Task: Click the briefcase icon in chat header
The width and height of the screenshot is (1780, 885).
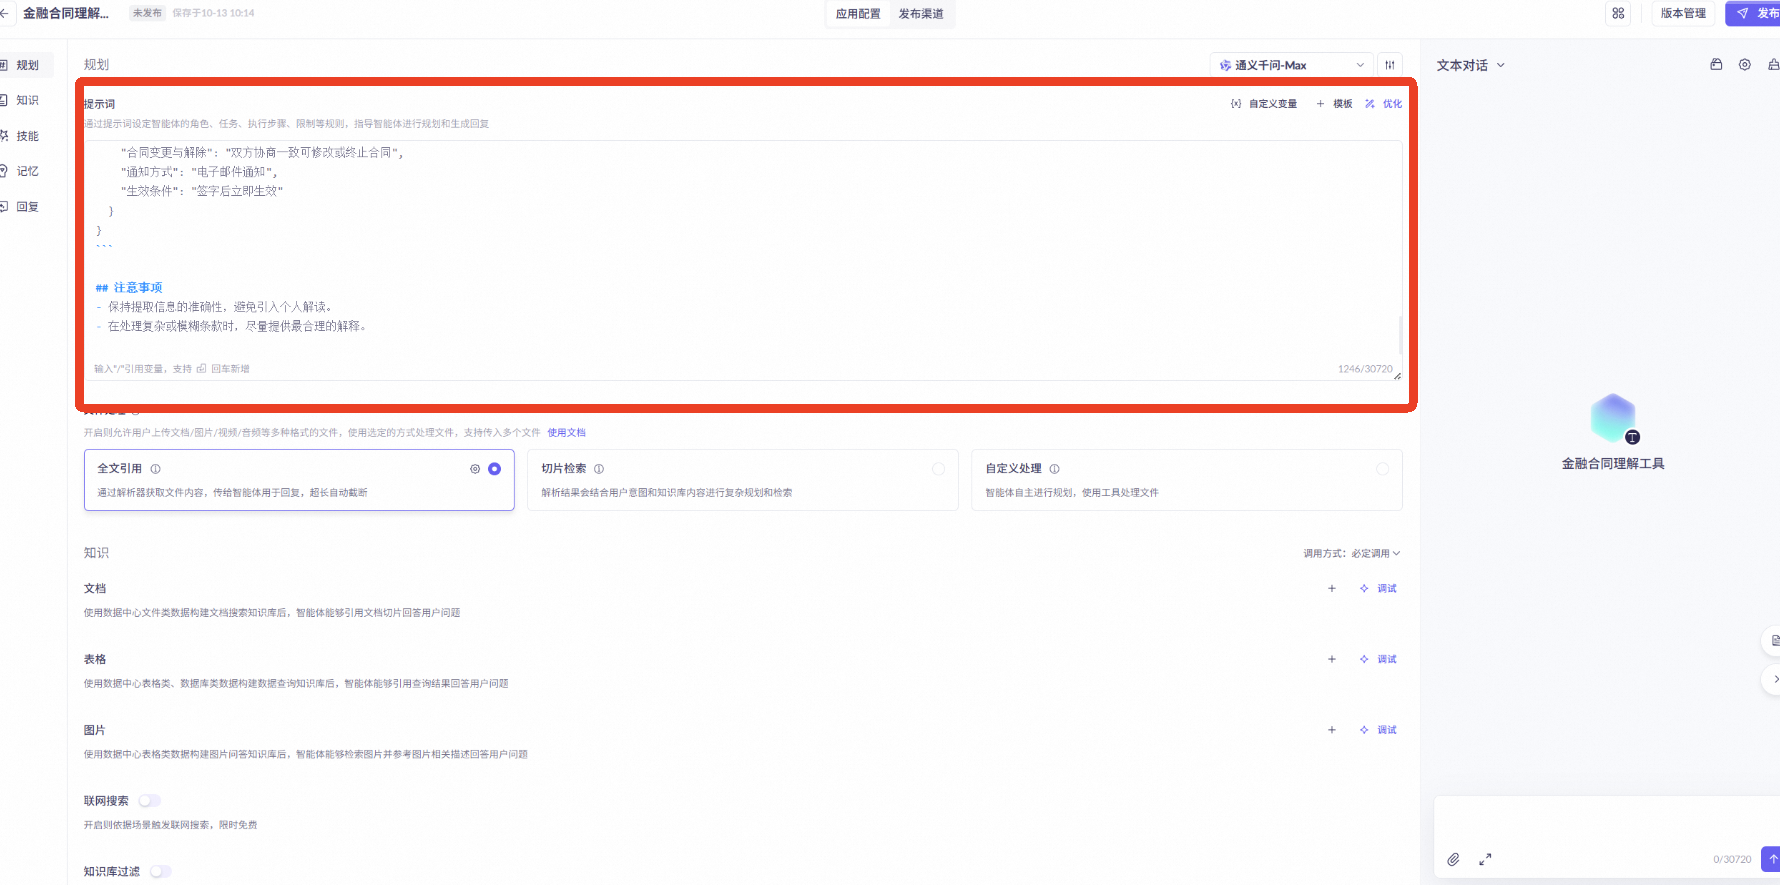Action: click(1716, 65)
